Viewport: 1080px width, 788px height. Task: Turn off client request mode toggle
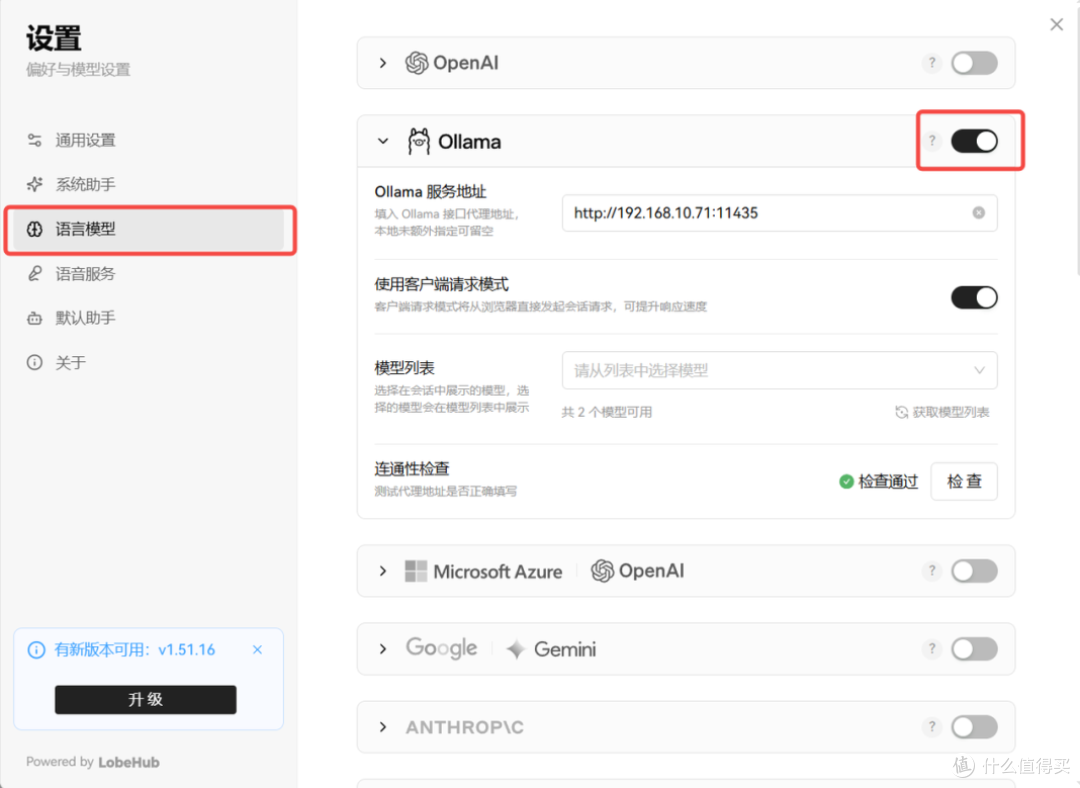point(974,298)
